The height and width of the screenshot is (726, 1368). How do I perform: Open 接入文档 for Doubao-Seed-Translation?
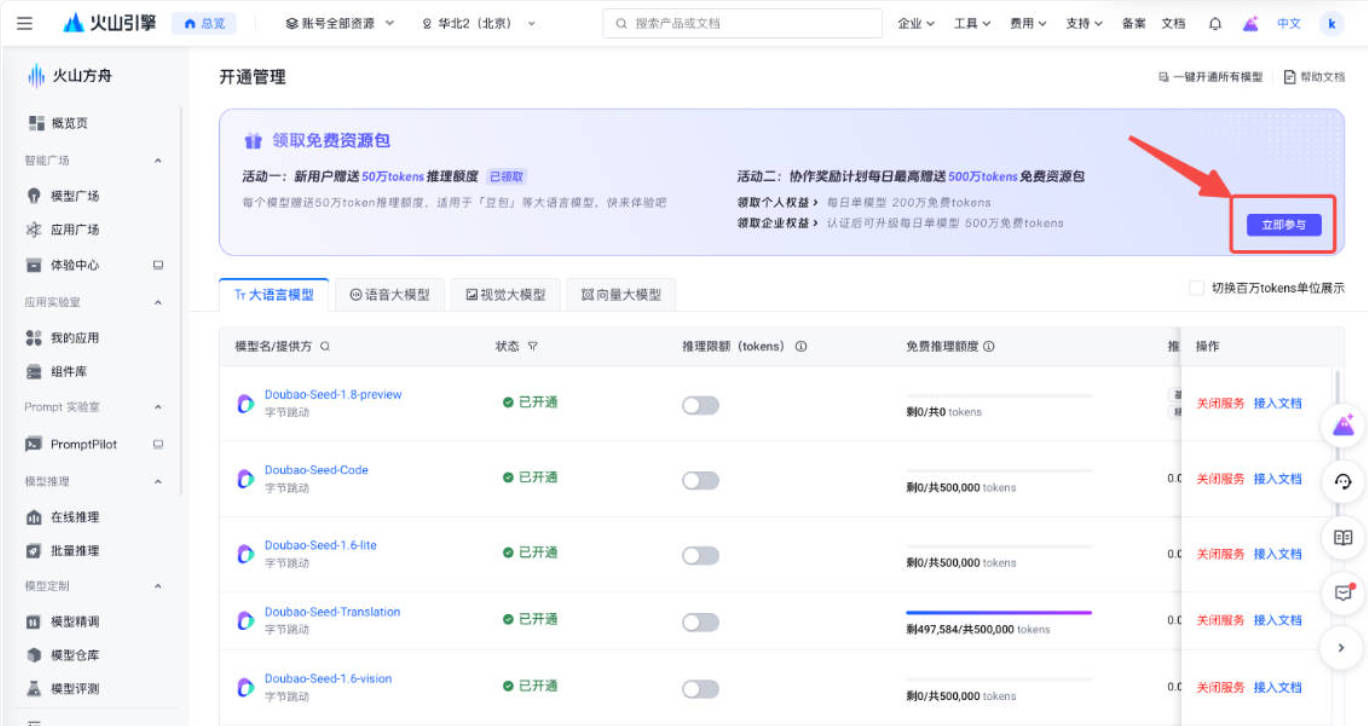pos(1278,620)
